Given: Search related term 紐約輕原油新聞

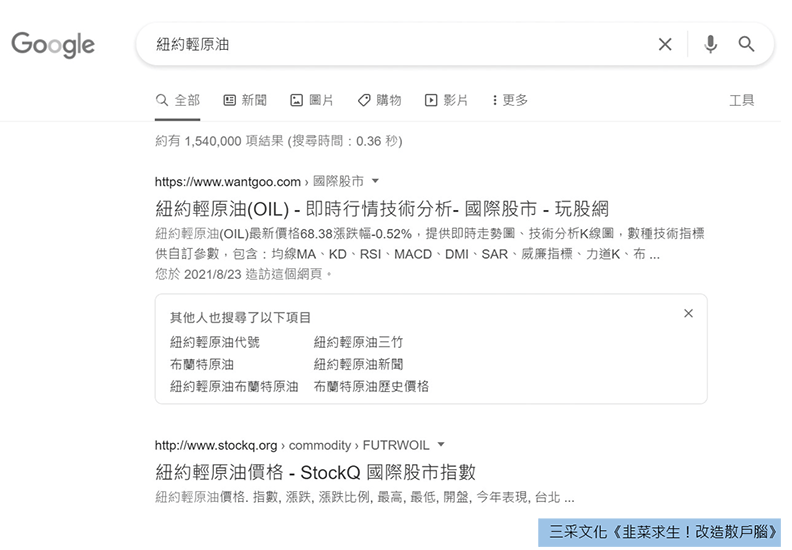Looking at the screenshot, I should pyautogui.click(x=358, y=364).
